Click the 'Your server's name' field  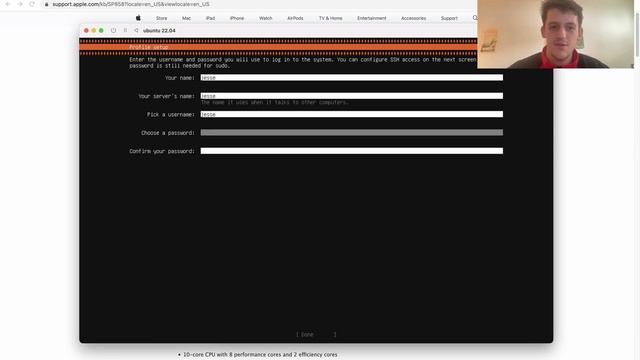coord(351,96)
